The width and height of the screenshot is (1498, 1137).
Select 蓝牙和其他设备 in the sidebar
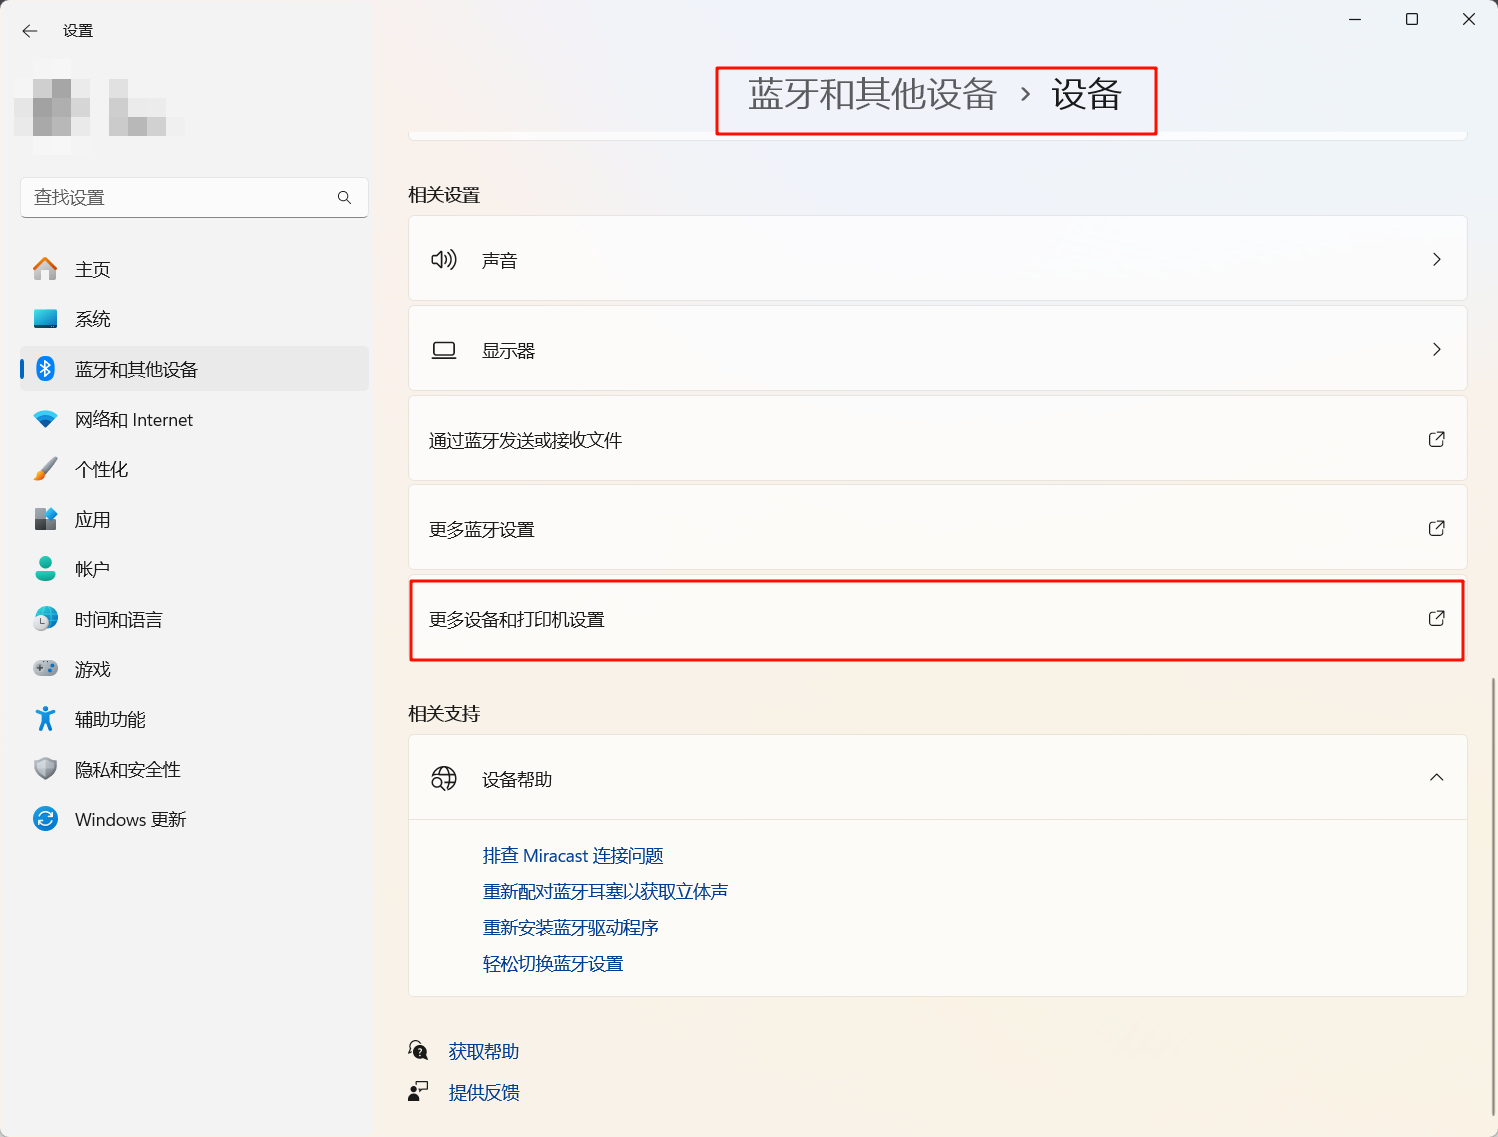click(194, 369)
